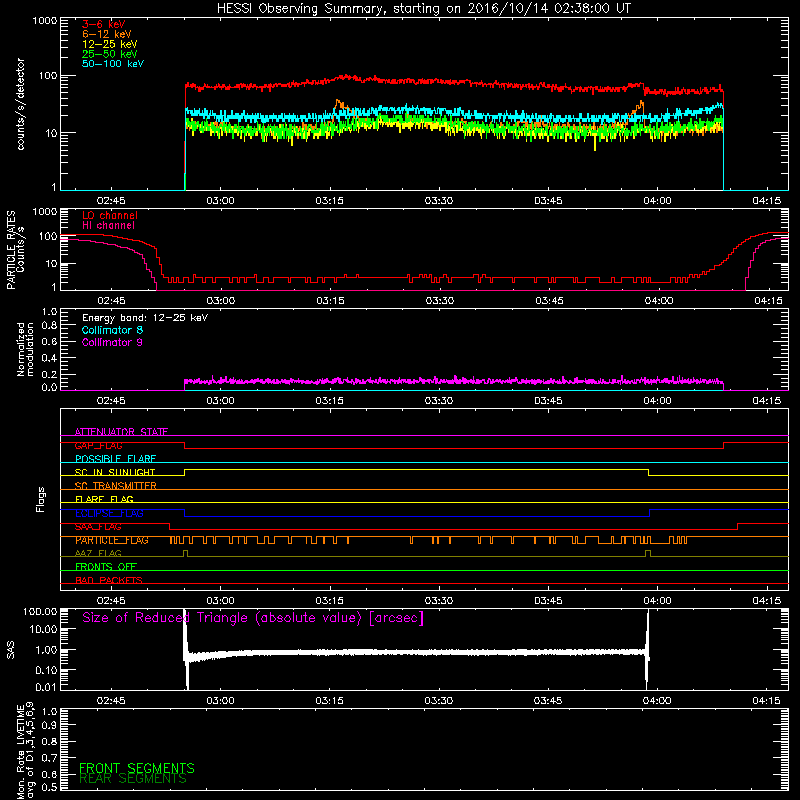Click the 03:30 tick under the modulation plot
The width and height of the screenshot is (800, 800).
(x=439, y=401)
